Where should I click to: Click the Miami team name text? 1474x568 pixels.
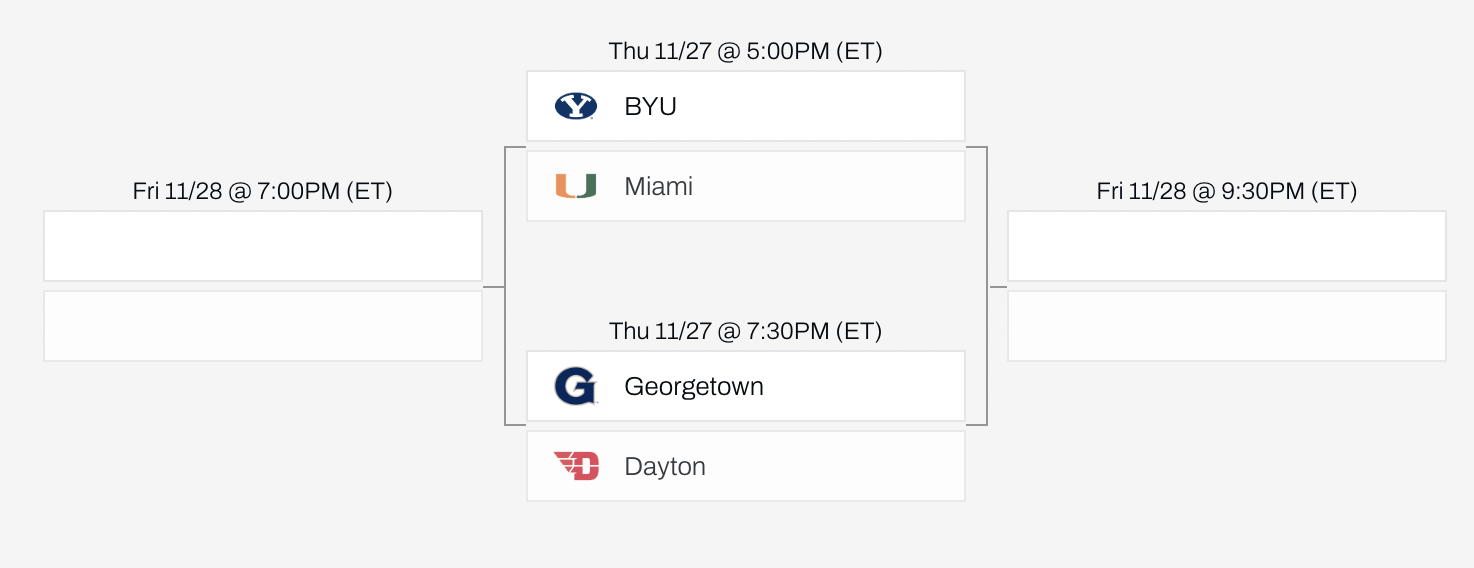658,186
